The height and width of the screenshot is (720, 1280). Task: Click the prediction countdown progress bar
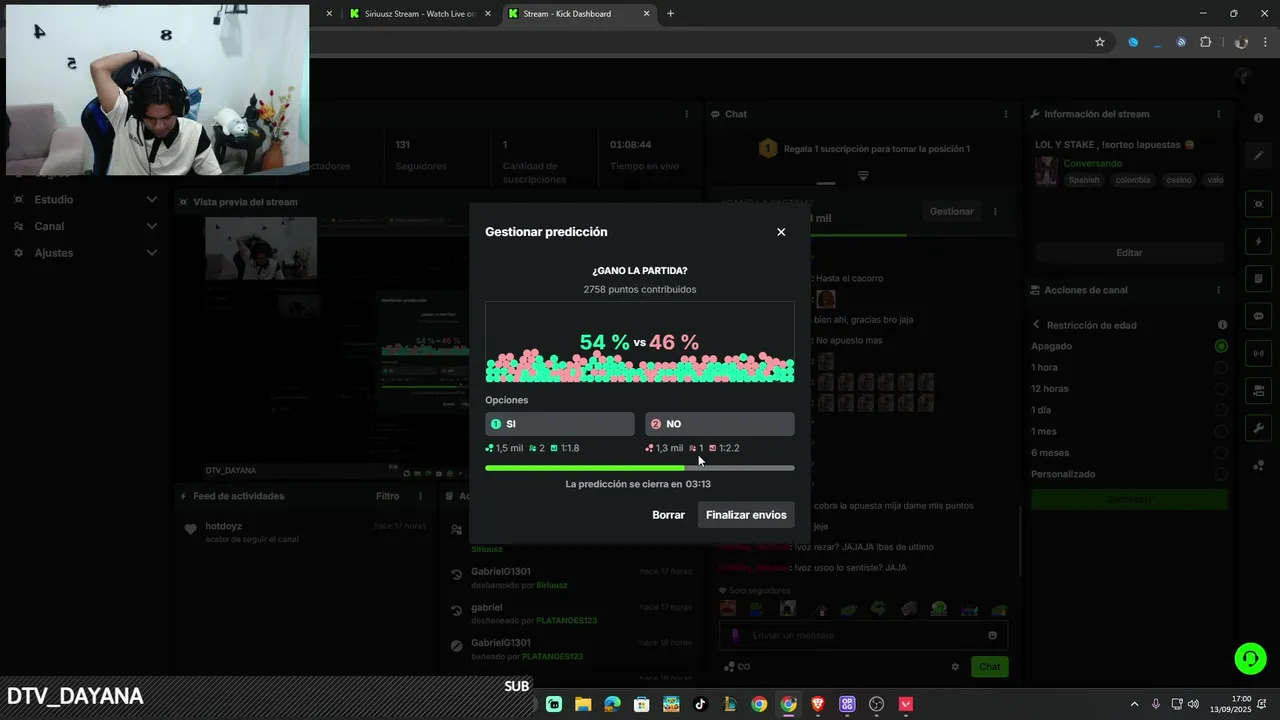(x=640, y=468)
